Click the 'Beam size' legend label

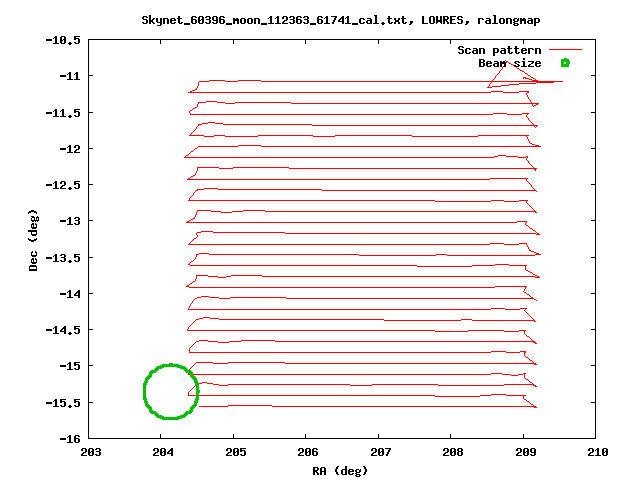click(510, 63)
